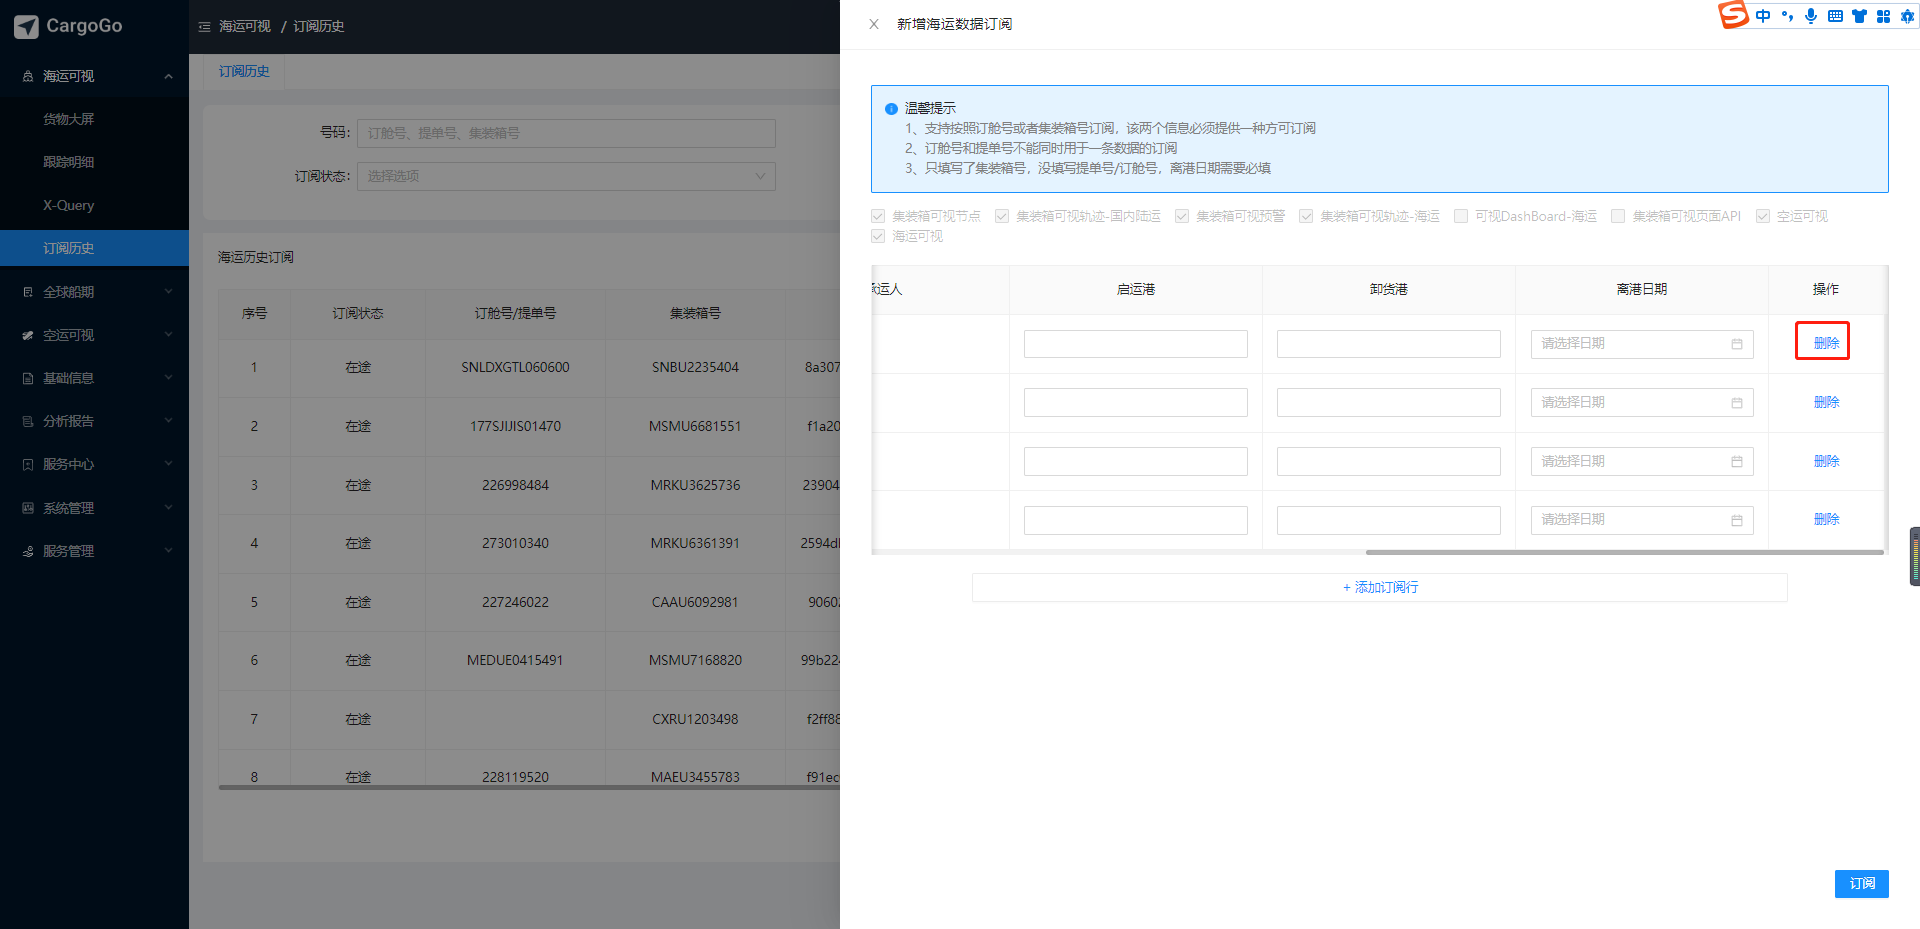Click 删除 in the third subscription row

(1826, 461)
